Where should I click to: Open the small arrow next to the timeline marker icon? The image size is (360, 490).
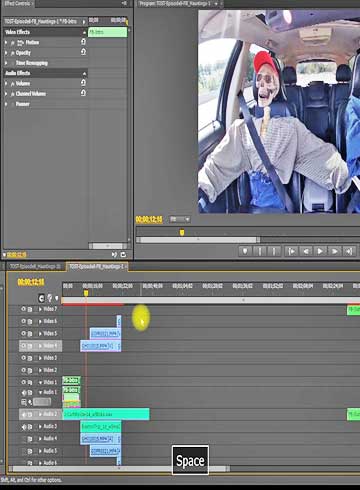57,298
